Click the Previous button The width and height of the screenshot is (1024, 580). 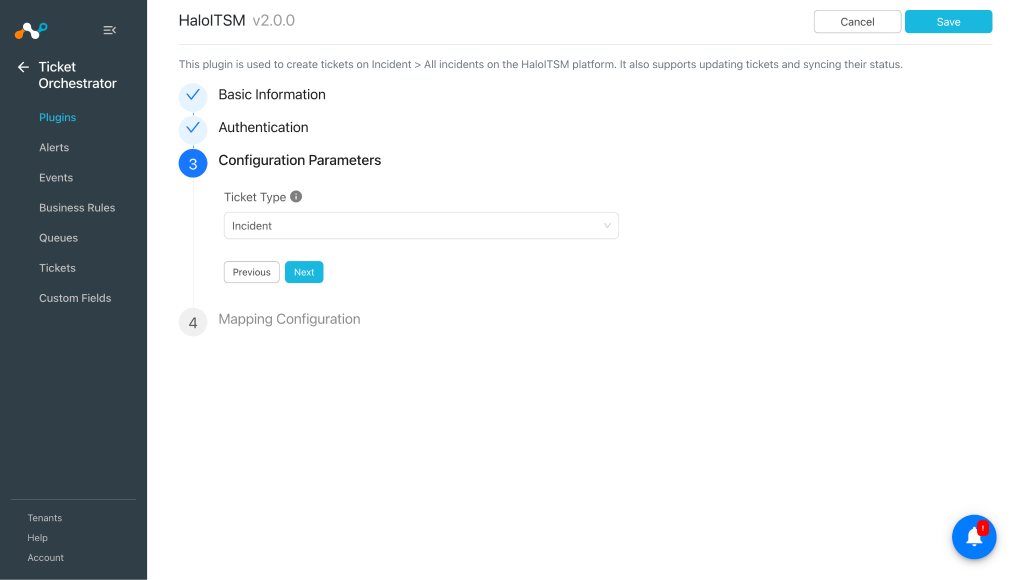coord(251,272)
